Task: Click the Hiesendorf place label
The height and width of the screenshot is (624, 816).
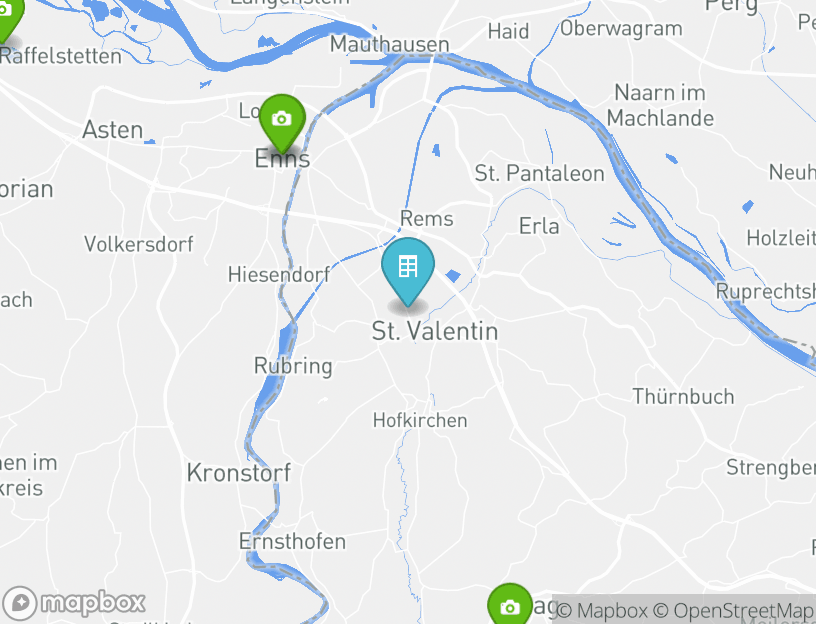Action: pos(279,274)
